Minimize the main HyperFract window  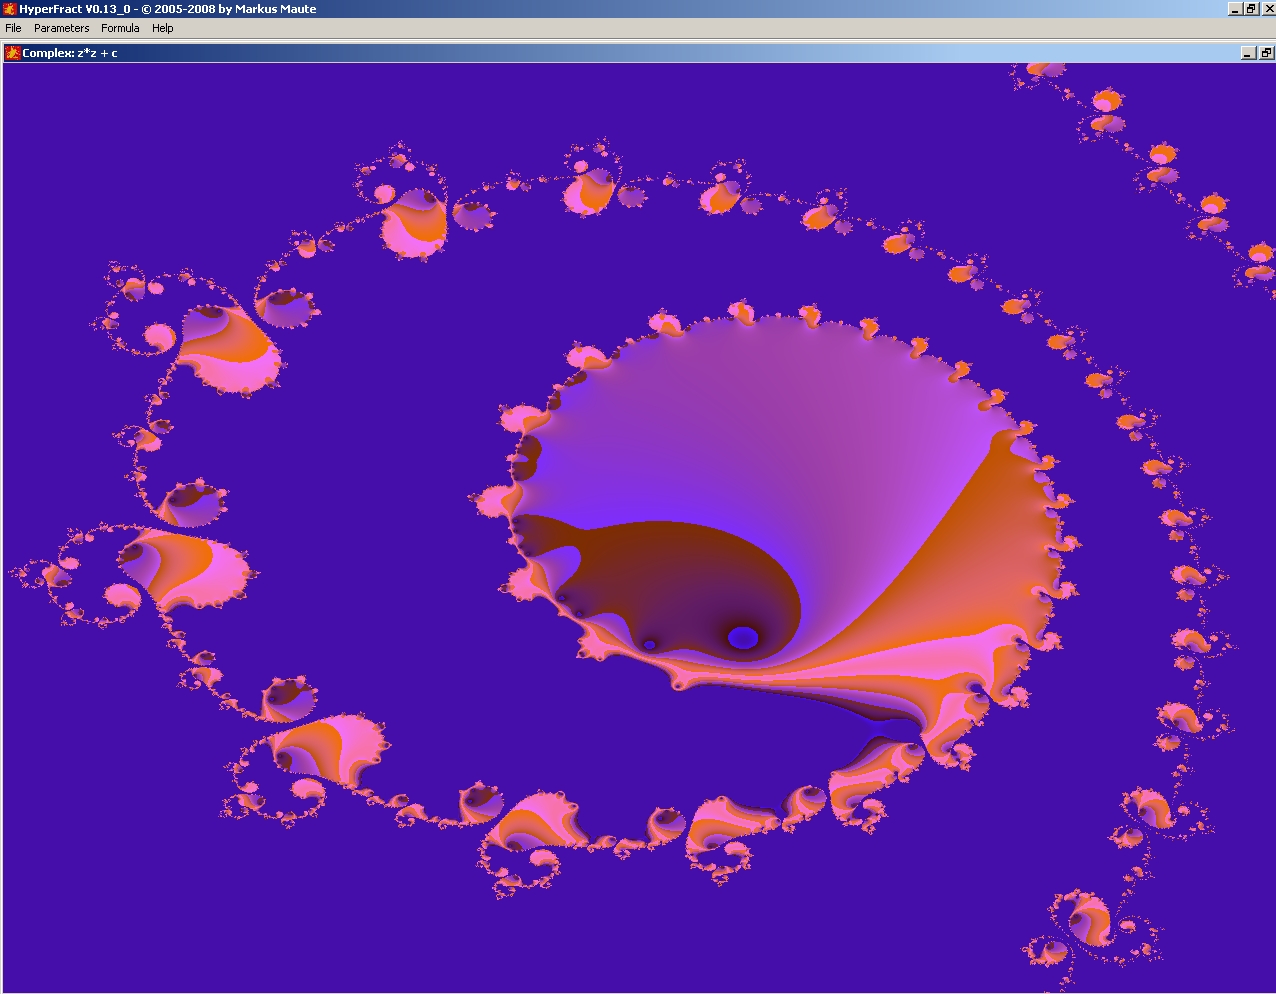(1236, 9)
